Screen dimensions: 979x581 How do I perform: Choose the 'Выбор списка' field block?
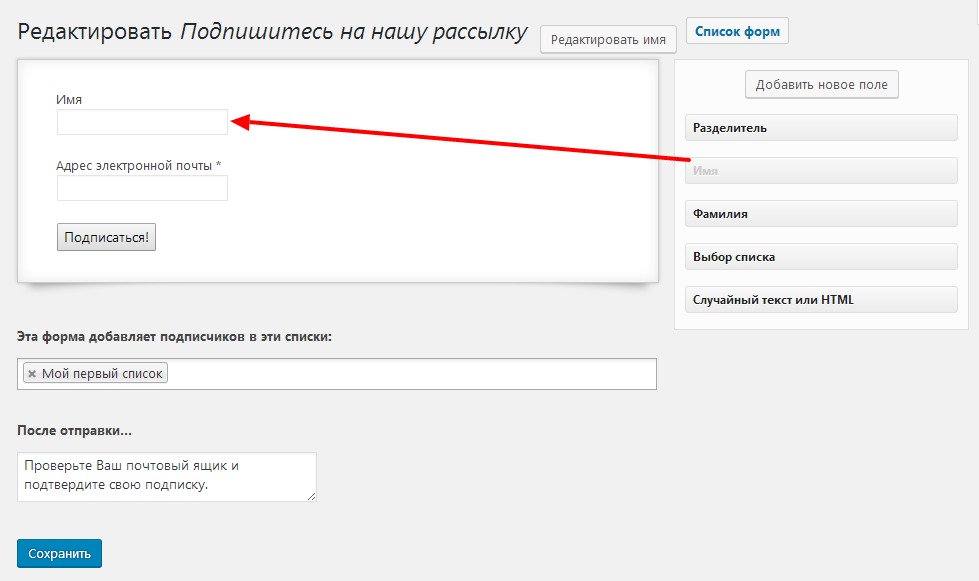pyautogui.click(x=821, y=257)
